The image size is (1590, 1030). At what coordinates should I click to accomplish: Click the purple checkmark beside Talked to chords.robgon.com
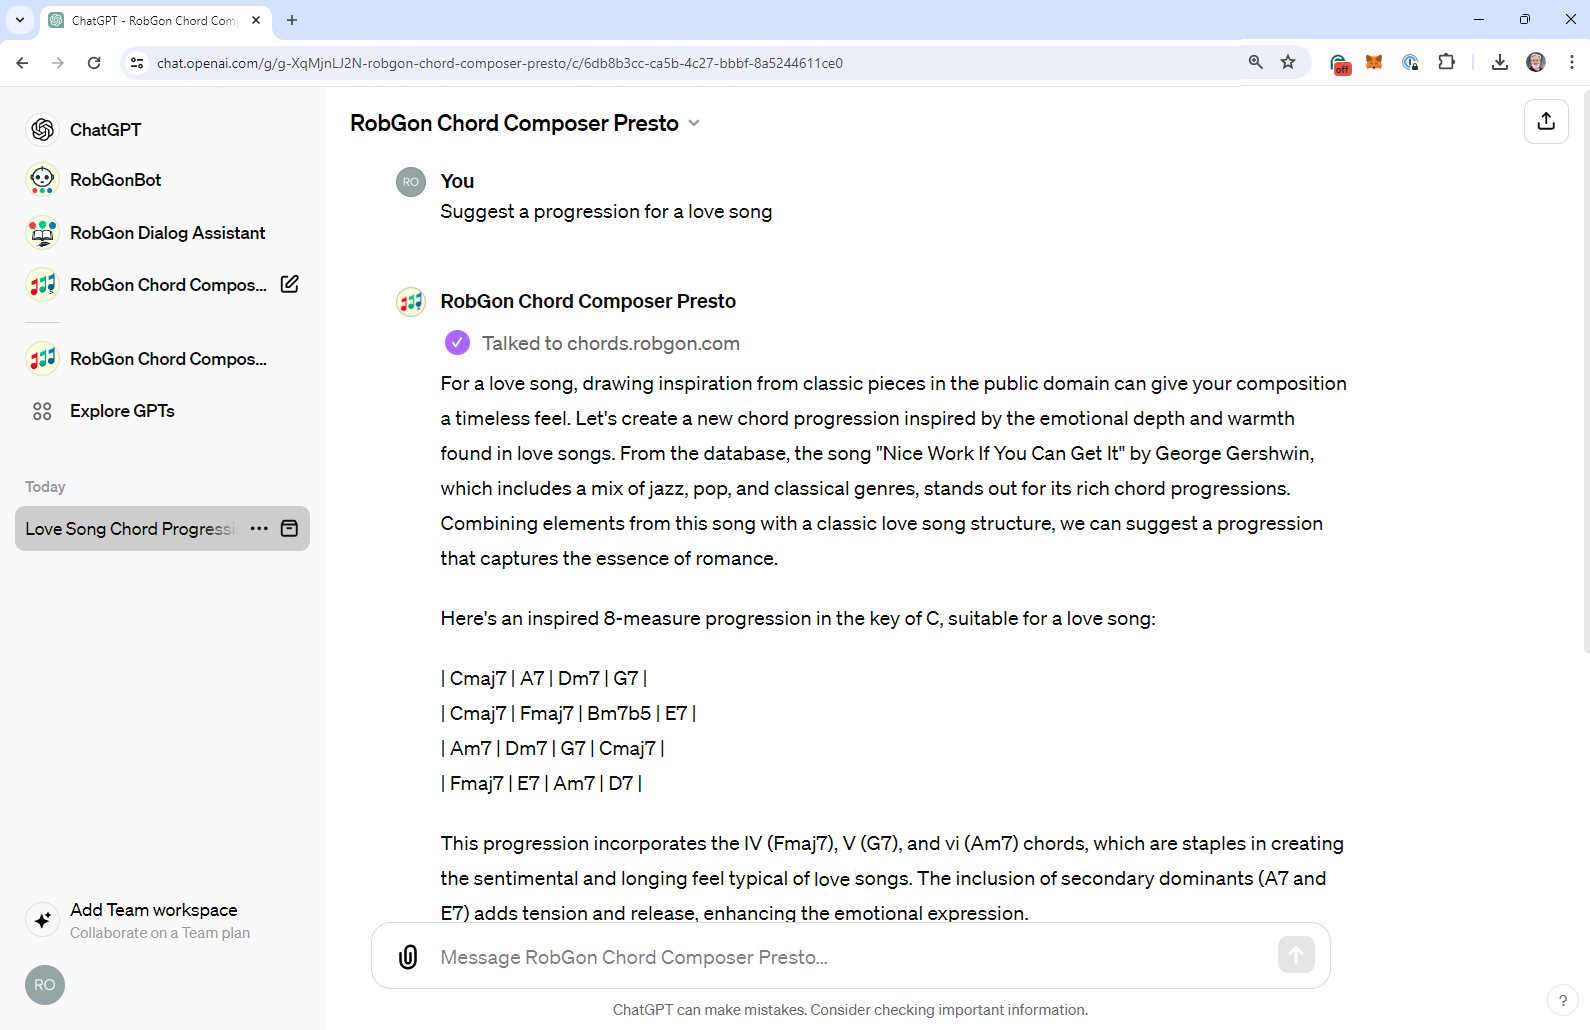[x=457, y=343]
